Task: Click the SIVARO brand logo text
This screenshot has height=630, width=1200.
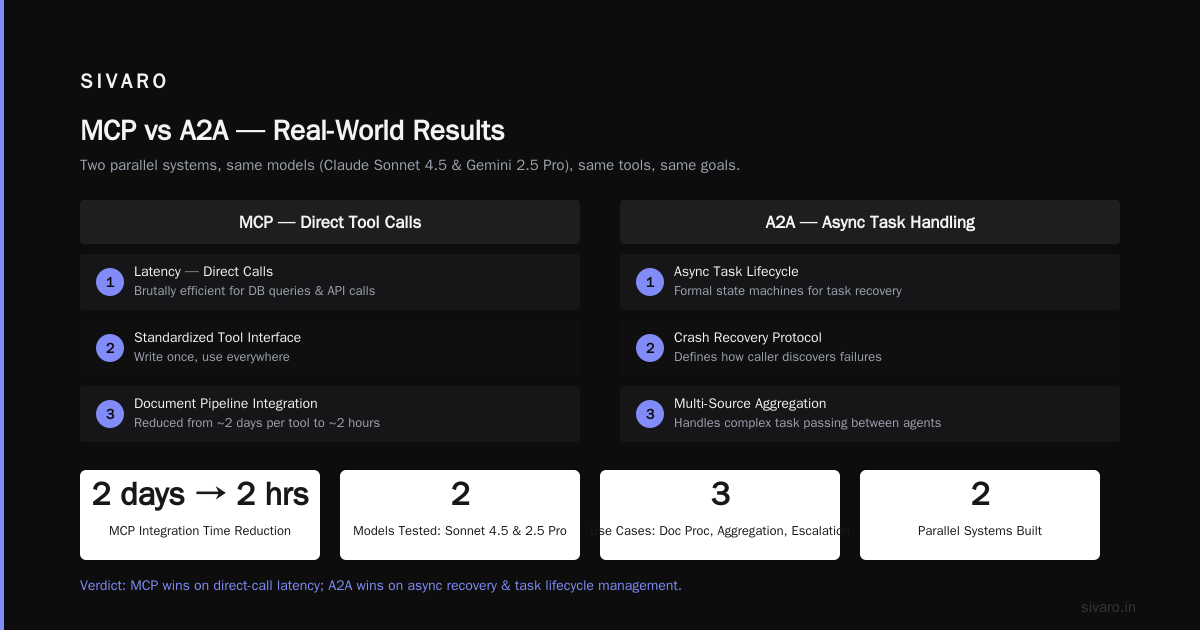Action: 124,82
